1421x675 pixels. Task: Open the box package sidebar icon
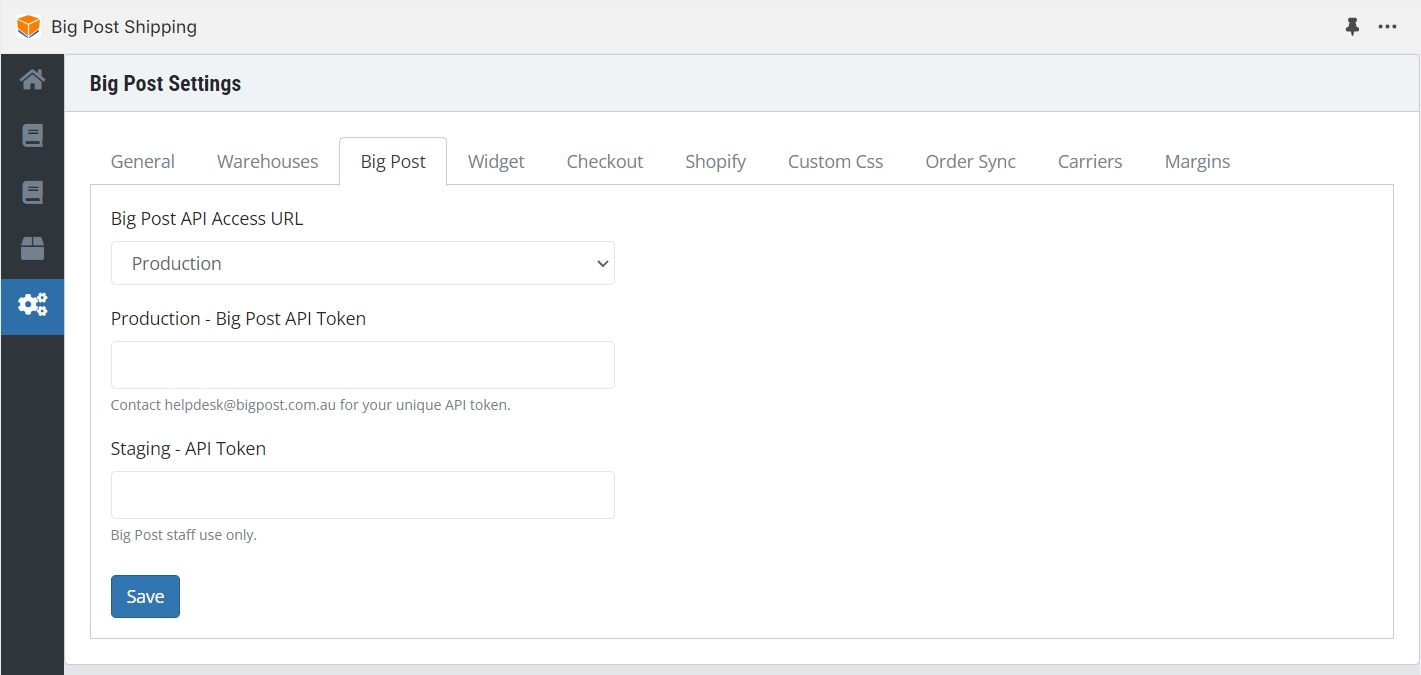[32, 248]
